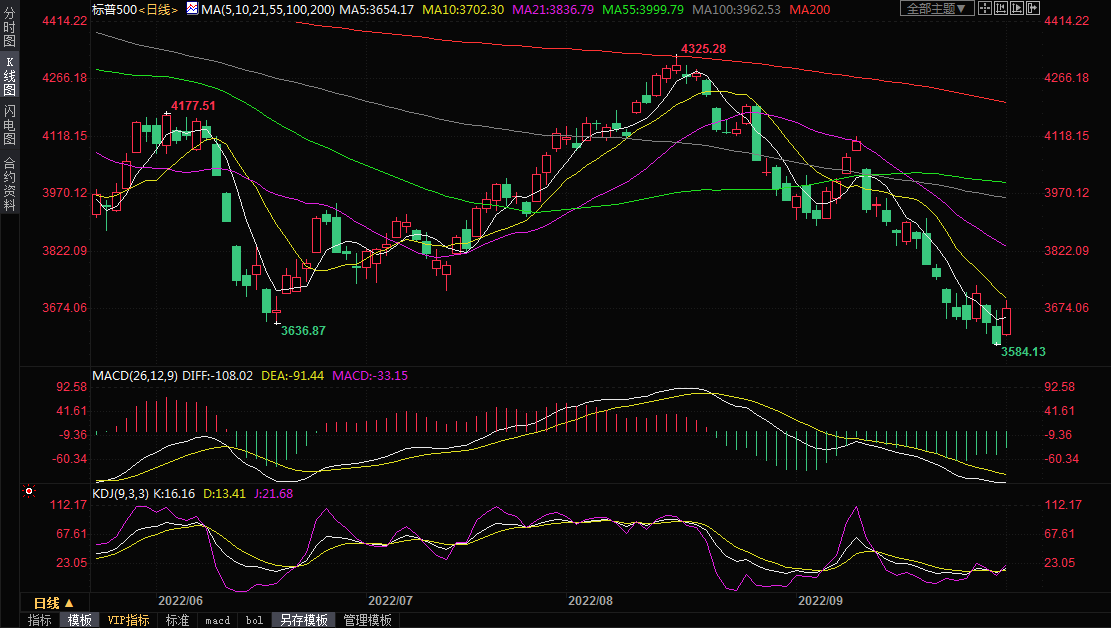Open the 合约资料 sidebar tab
Viewport: 1111px width, 628px height.
[9, 183]
